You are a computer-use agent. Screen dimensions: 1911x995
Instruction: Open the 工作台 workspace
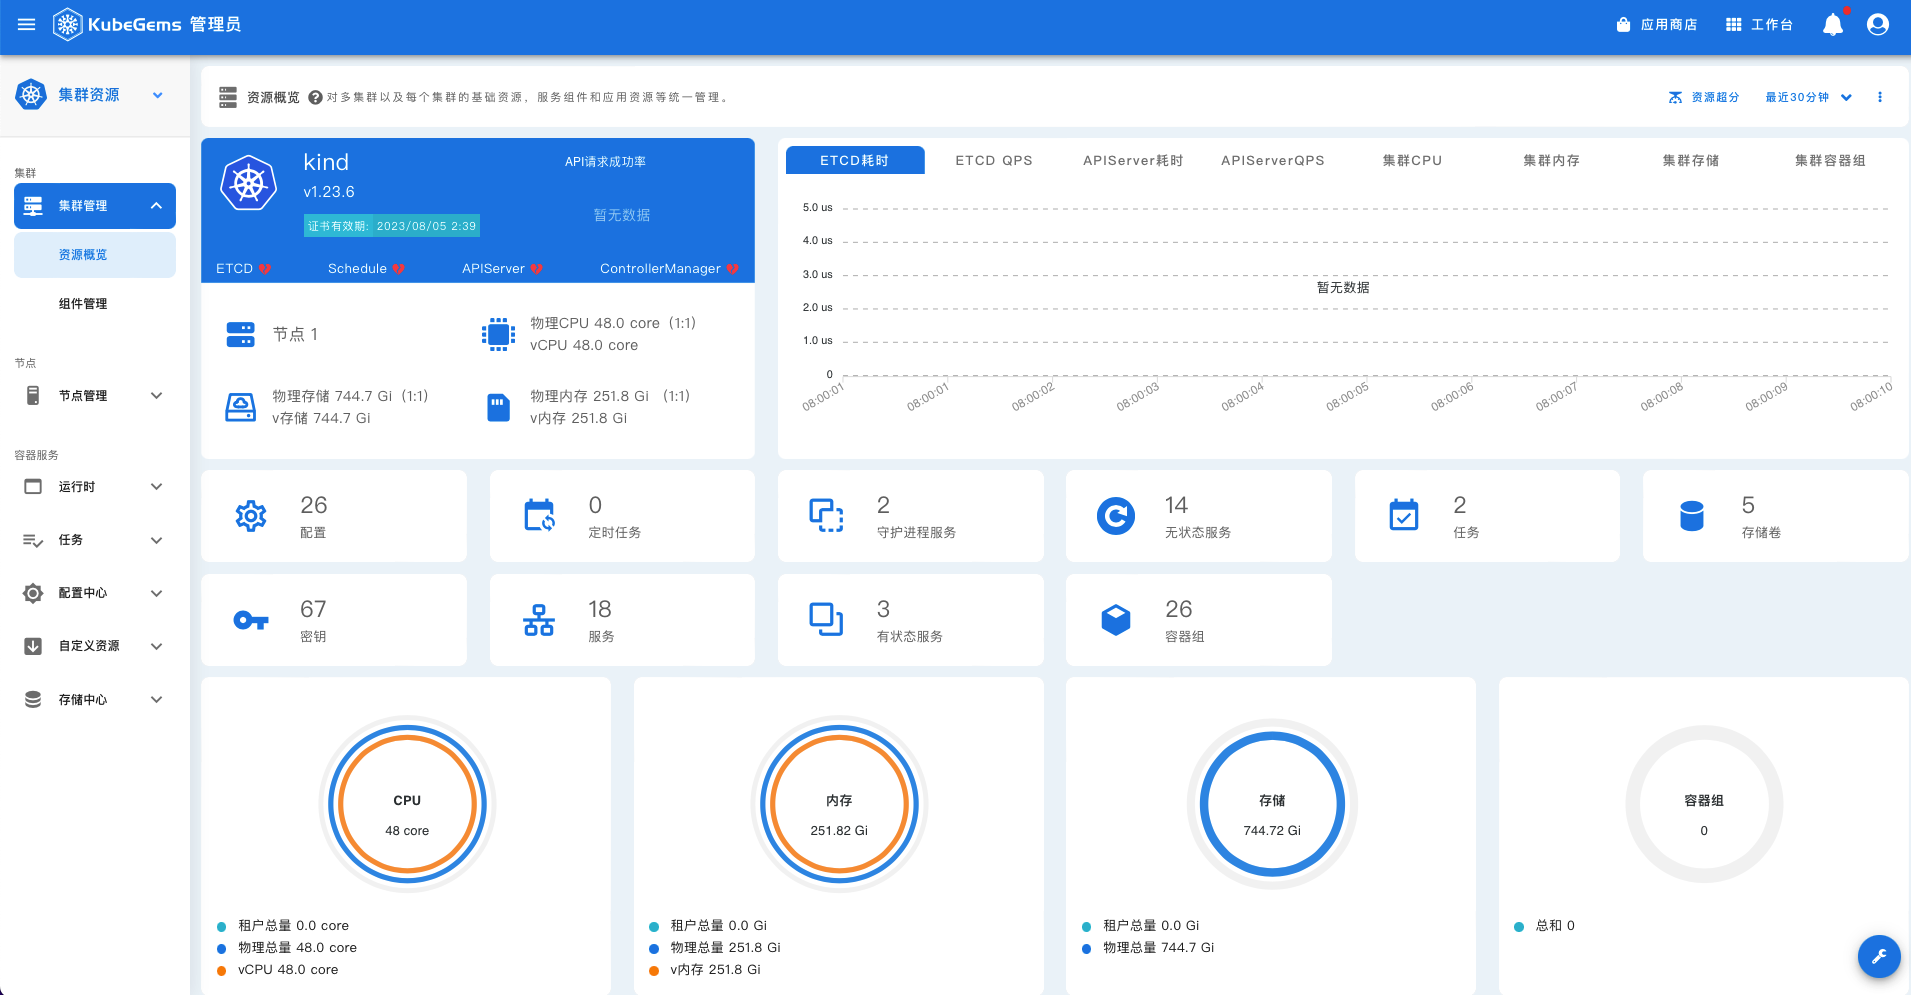[x=1760, y=24]
